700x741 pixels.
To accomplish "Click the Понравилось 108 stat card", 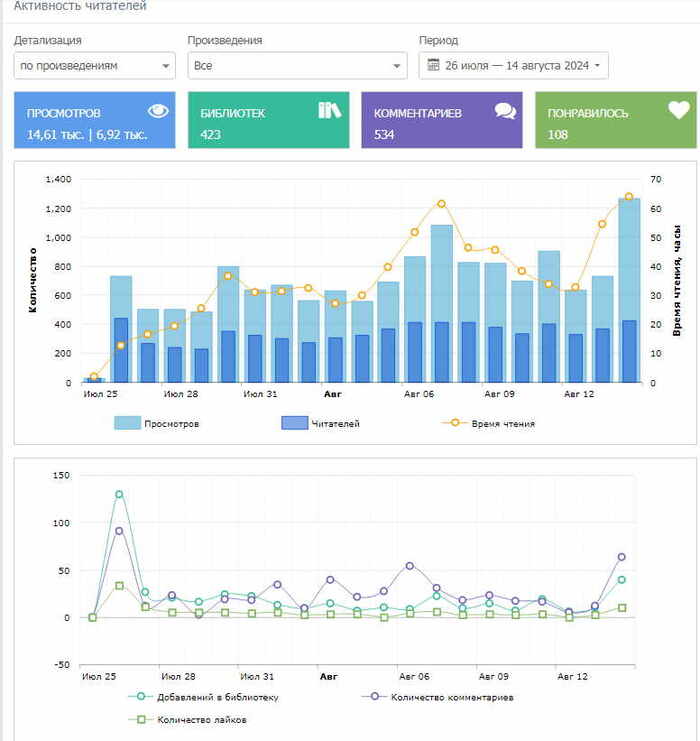I will point(615,121).
